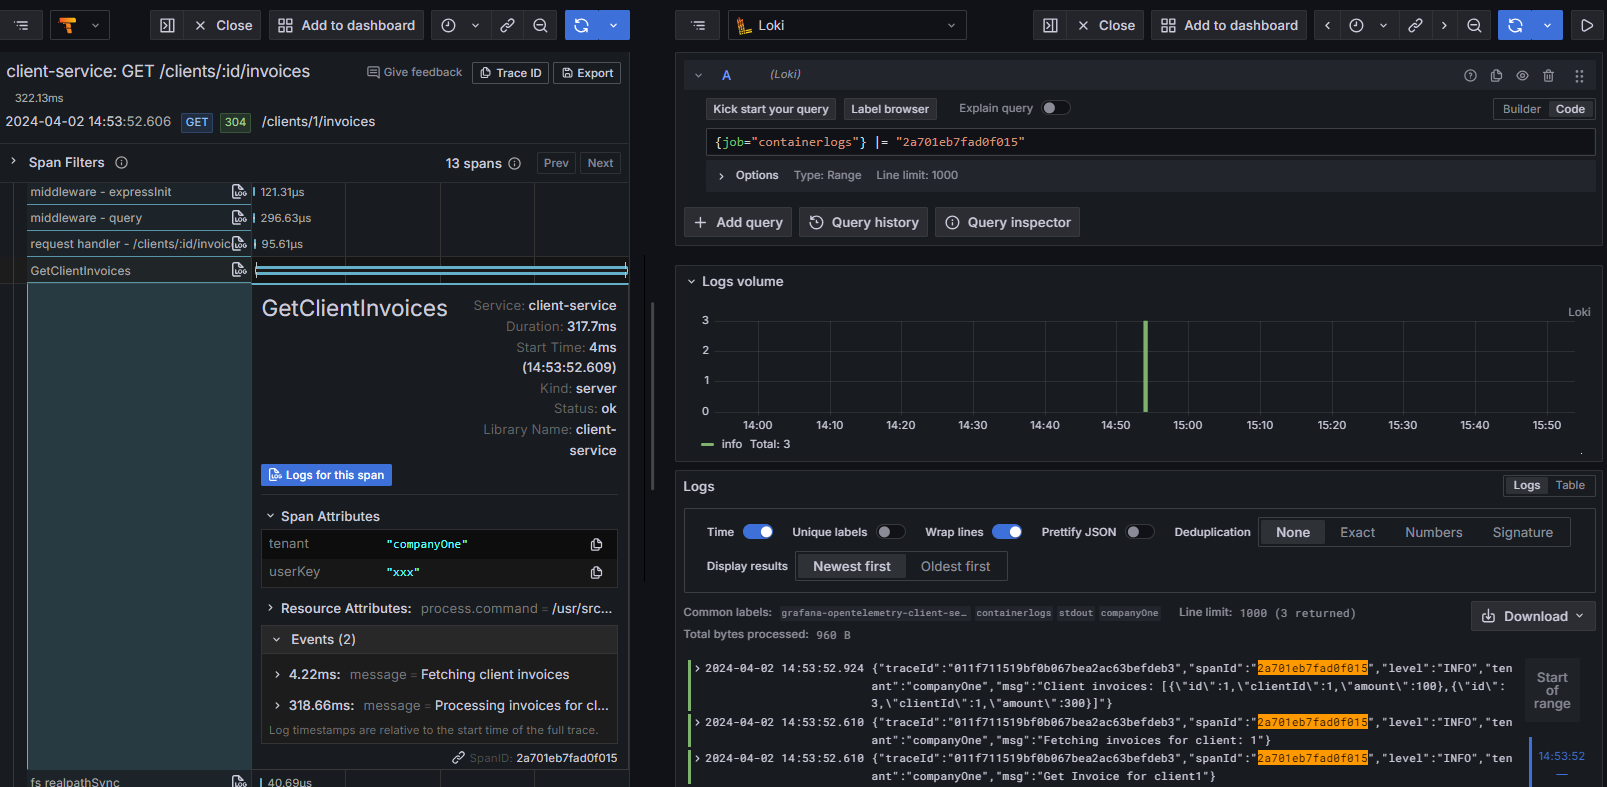The image size is (1607, 787).
Task: Disable Wrap lines switch
Action: coord(1007,532)
